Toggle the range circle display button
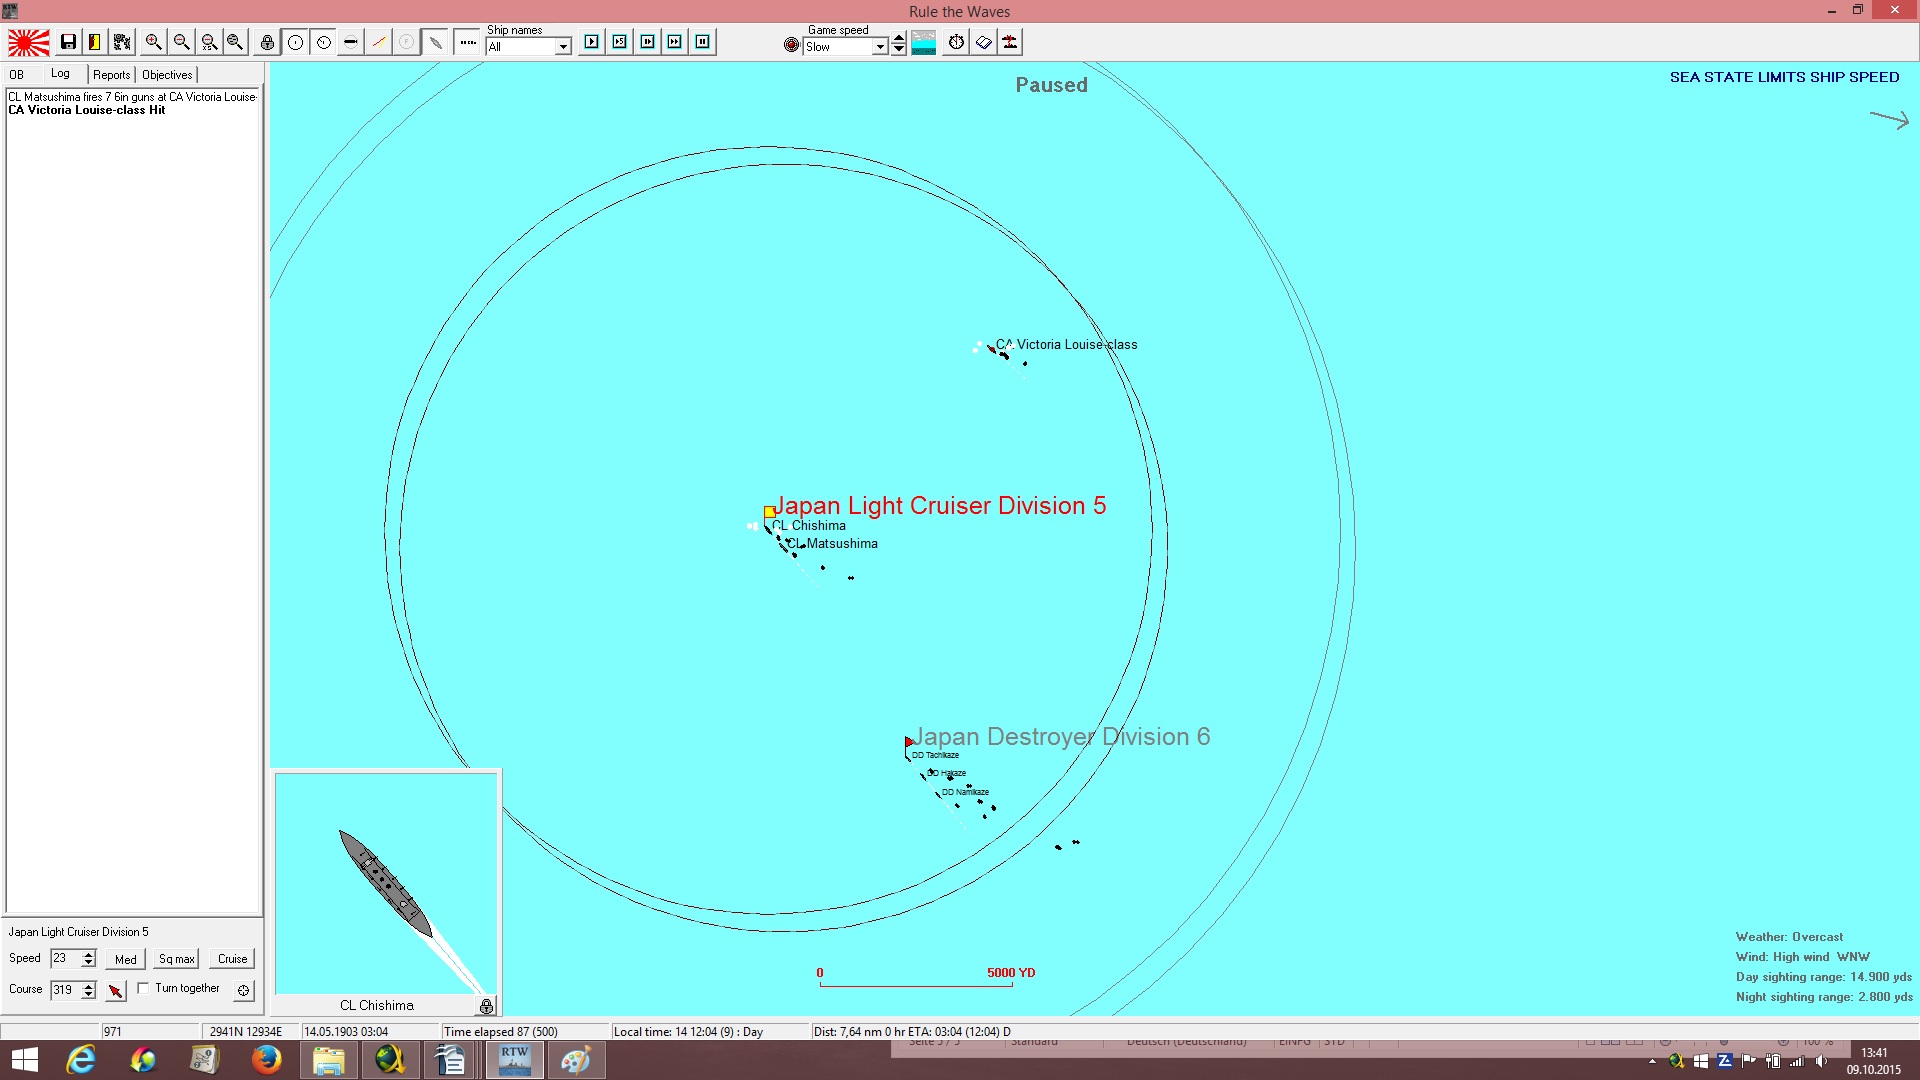This screenshot has width=1920, height=1080. coord(296,42)
